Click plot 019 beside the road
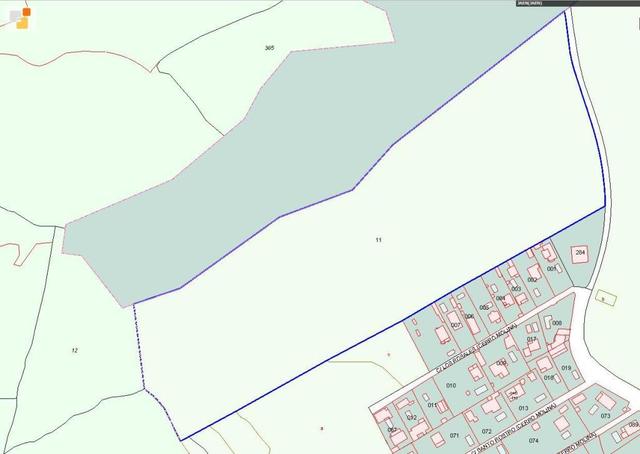 coord(565,368)
